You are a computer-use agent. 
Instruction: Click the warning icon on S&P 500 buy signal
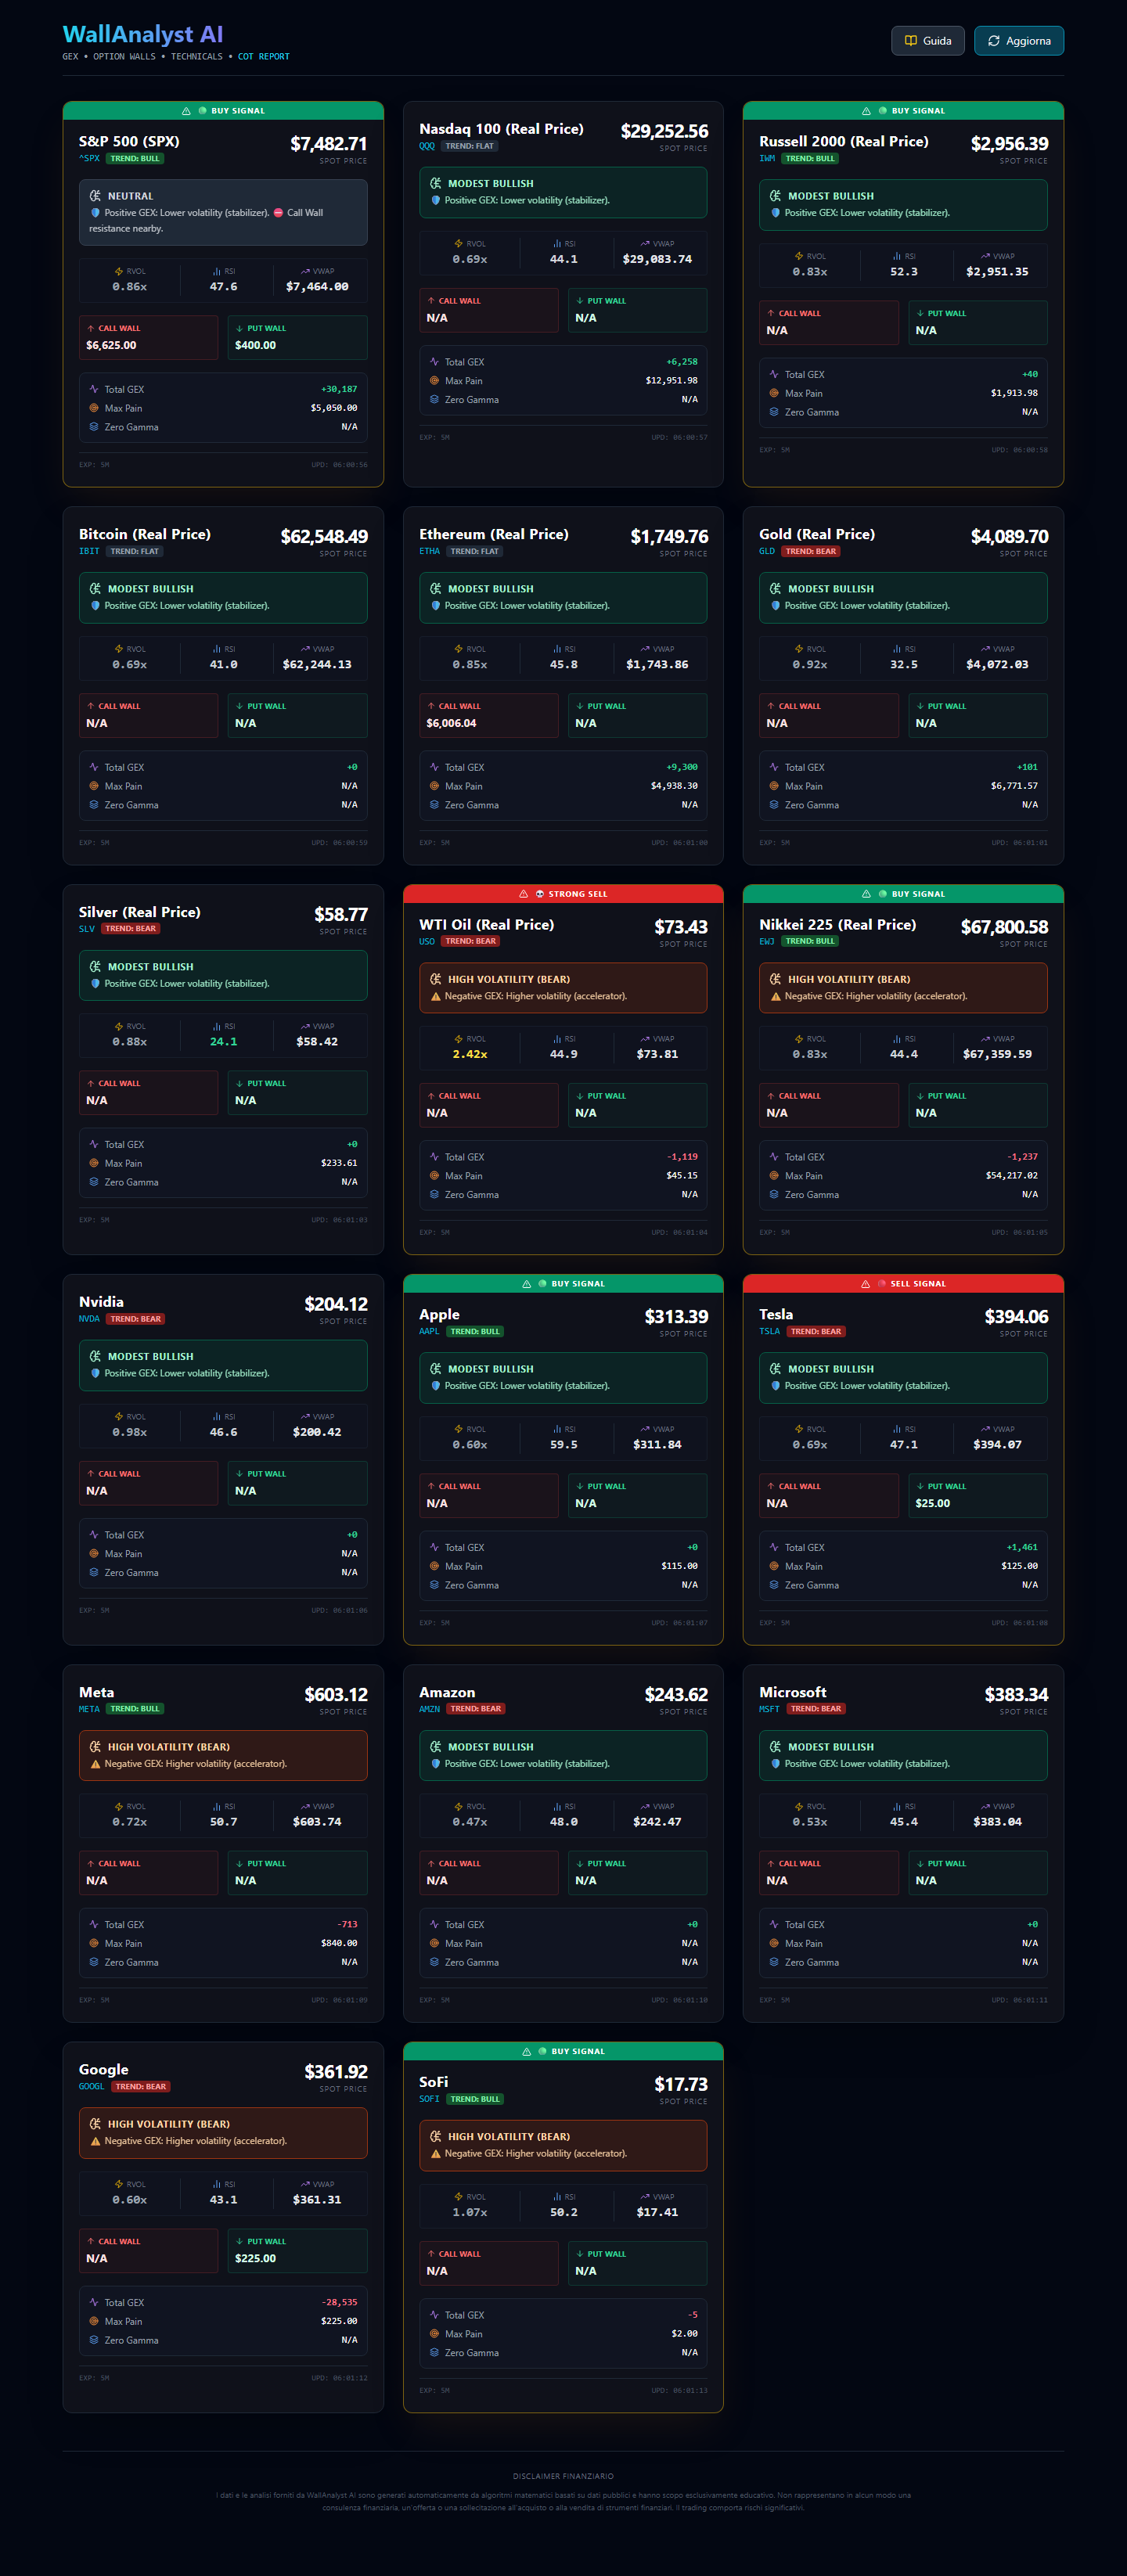point(186,111)
